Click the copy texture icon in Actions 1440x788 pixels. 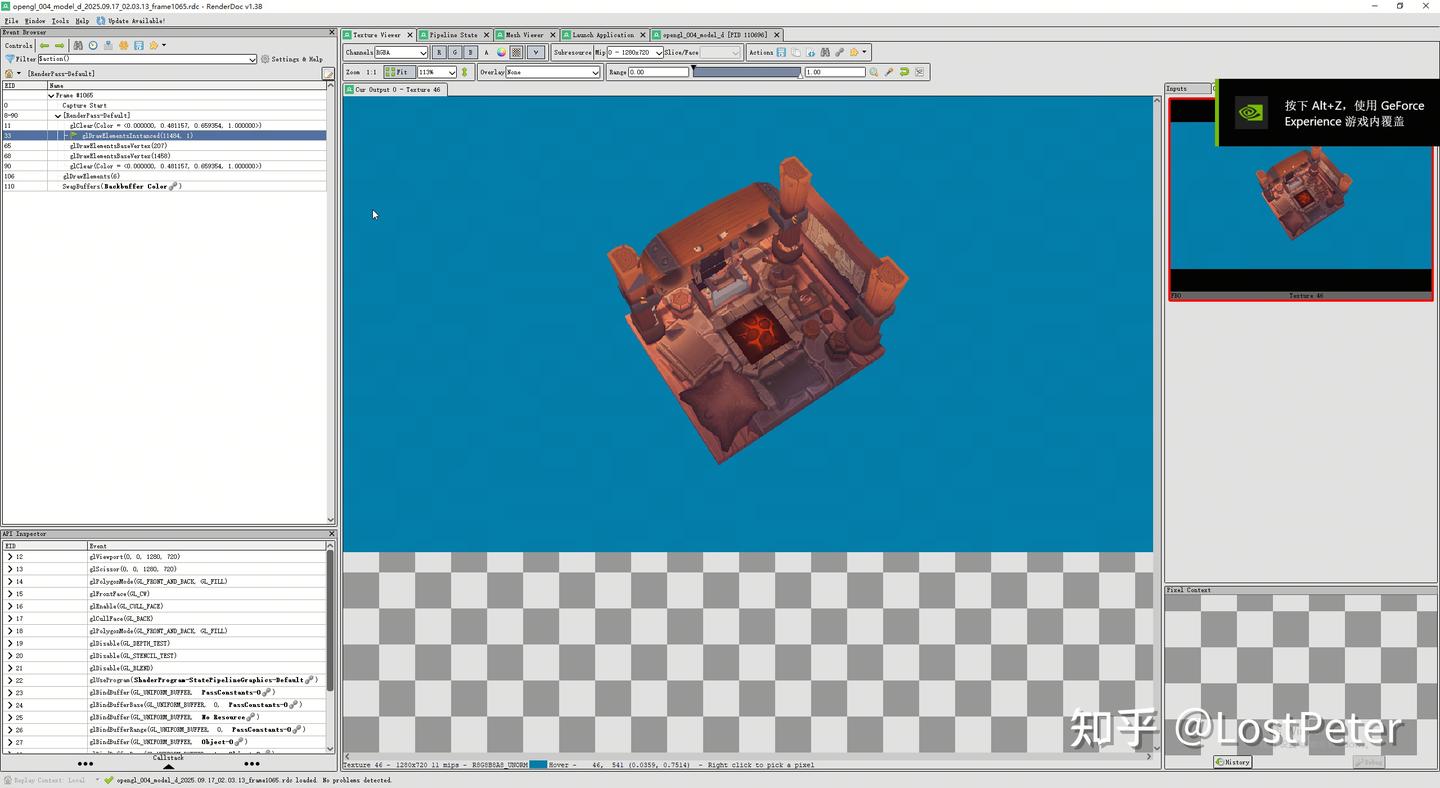point(796,52)
